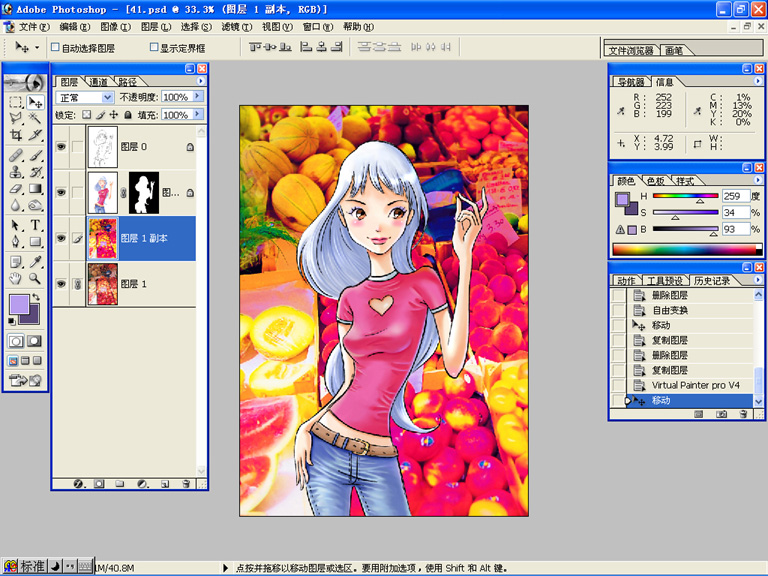
Task: Switch to 色板 tab
Action: point(656,181)
